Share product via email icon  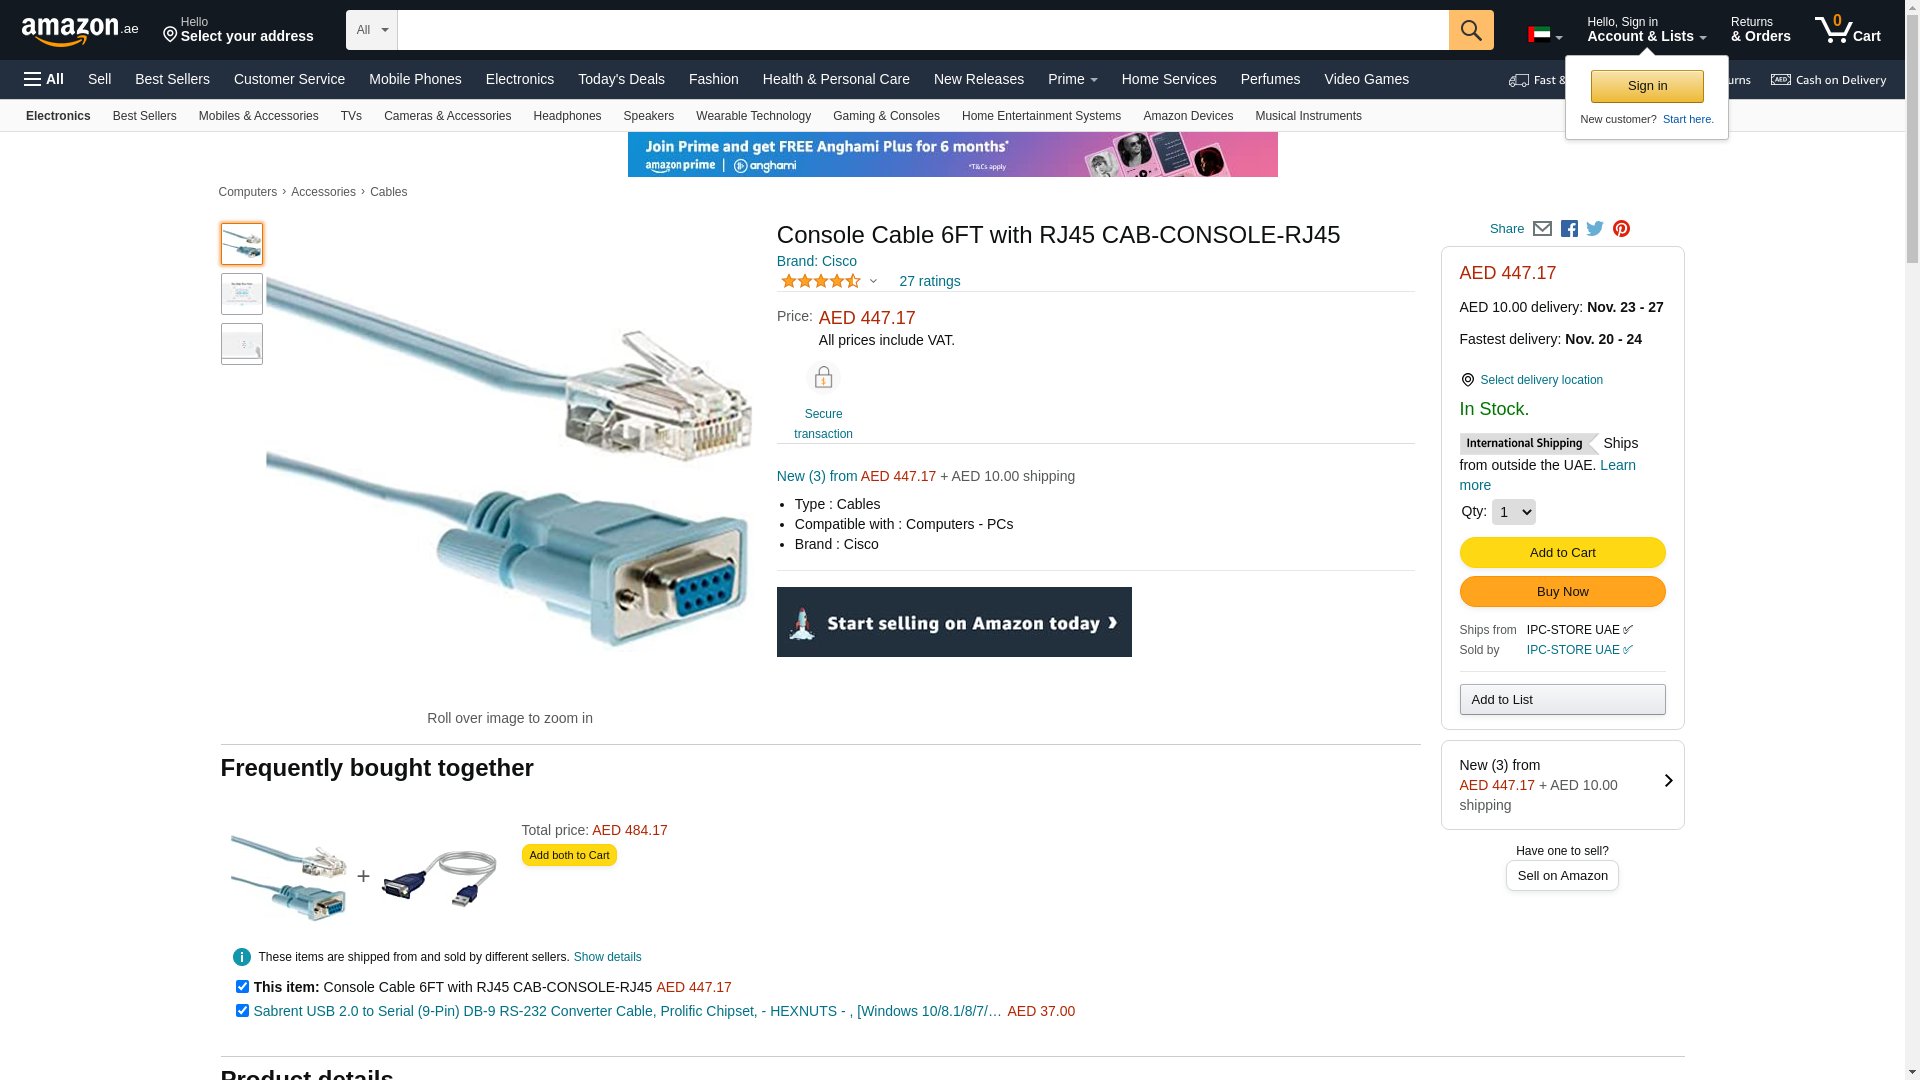pos(1542,229)
